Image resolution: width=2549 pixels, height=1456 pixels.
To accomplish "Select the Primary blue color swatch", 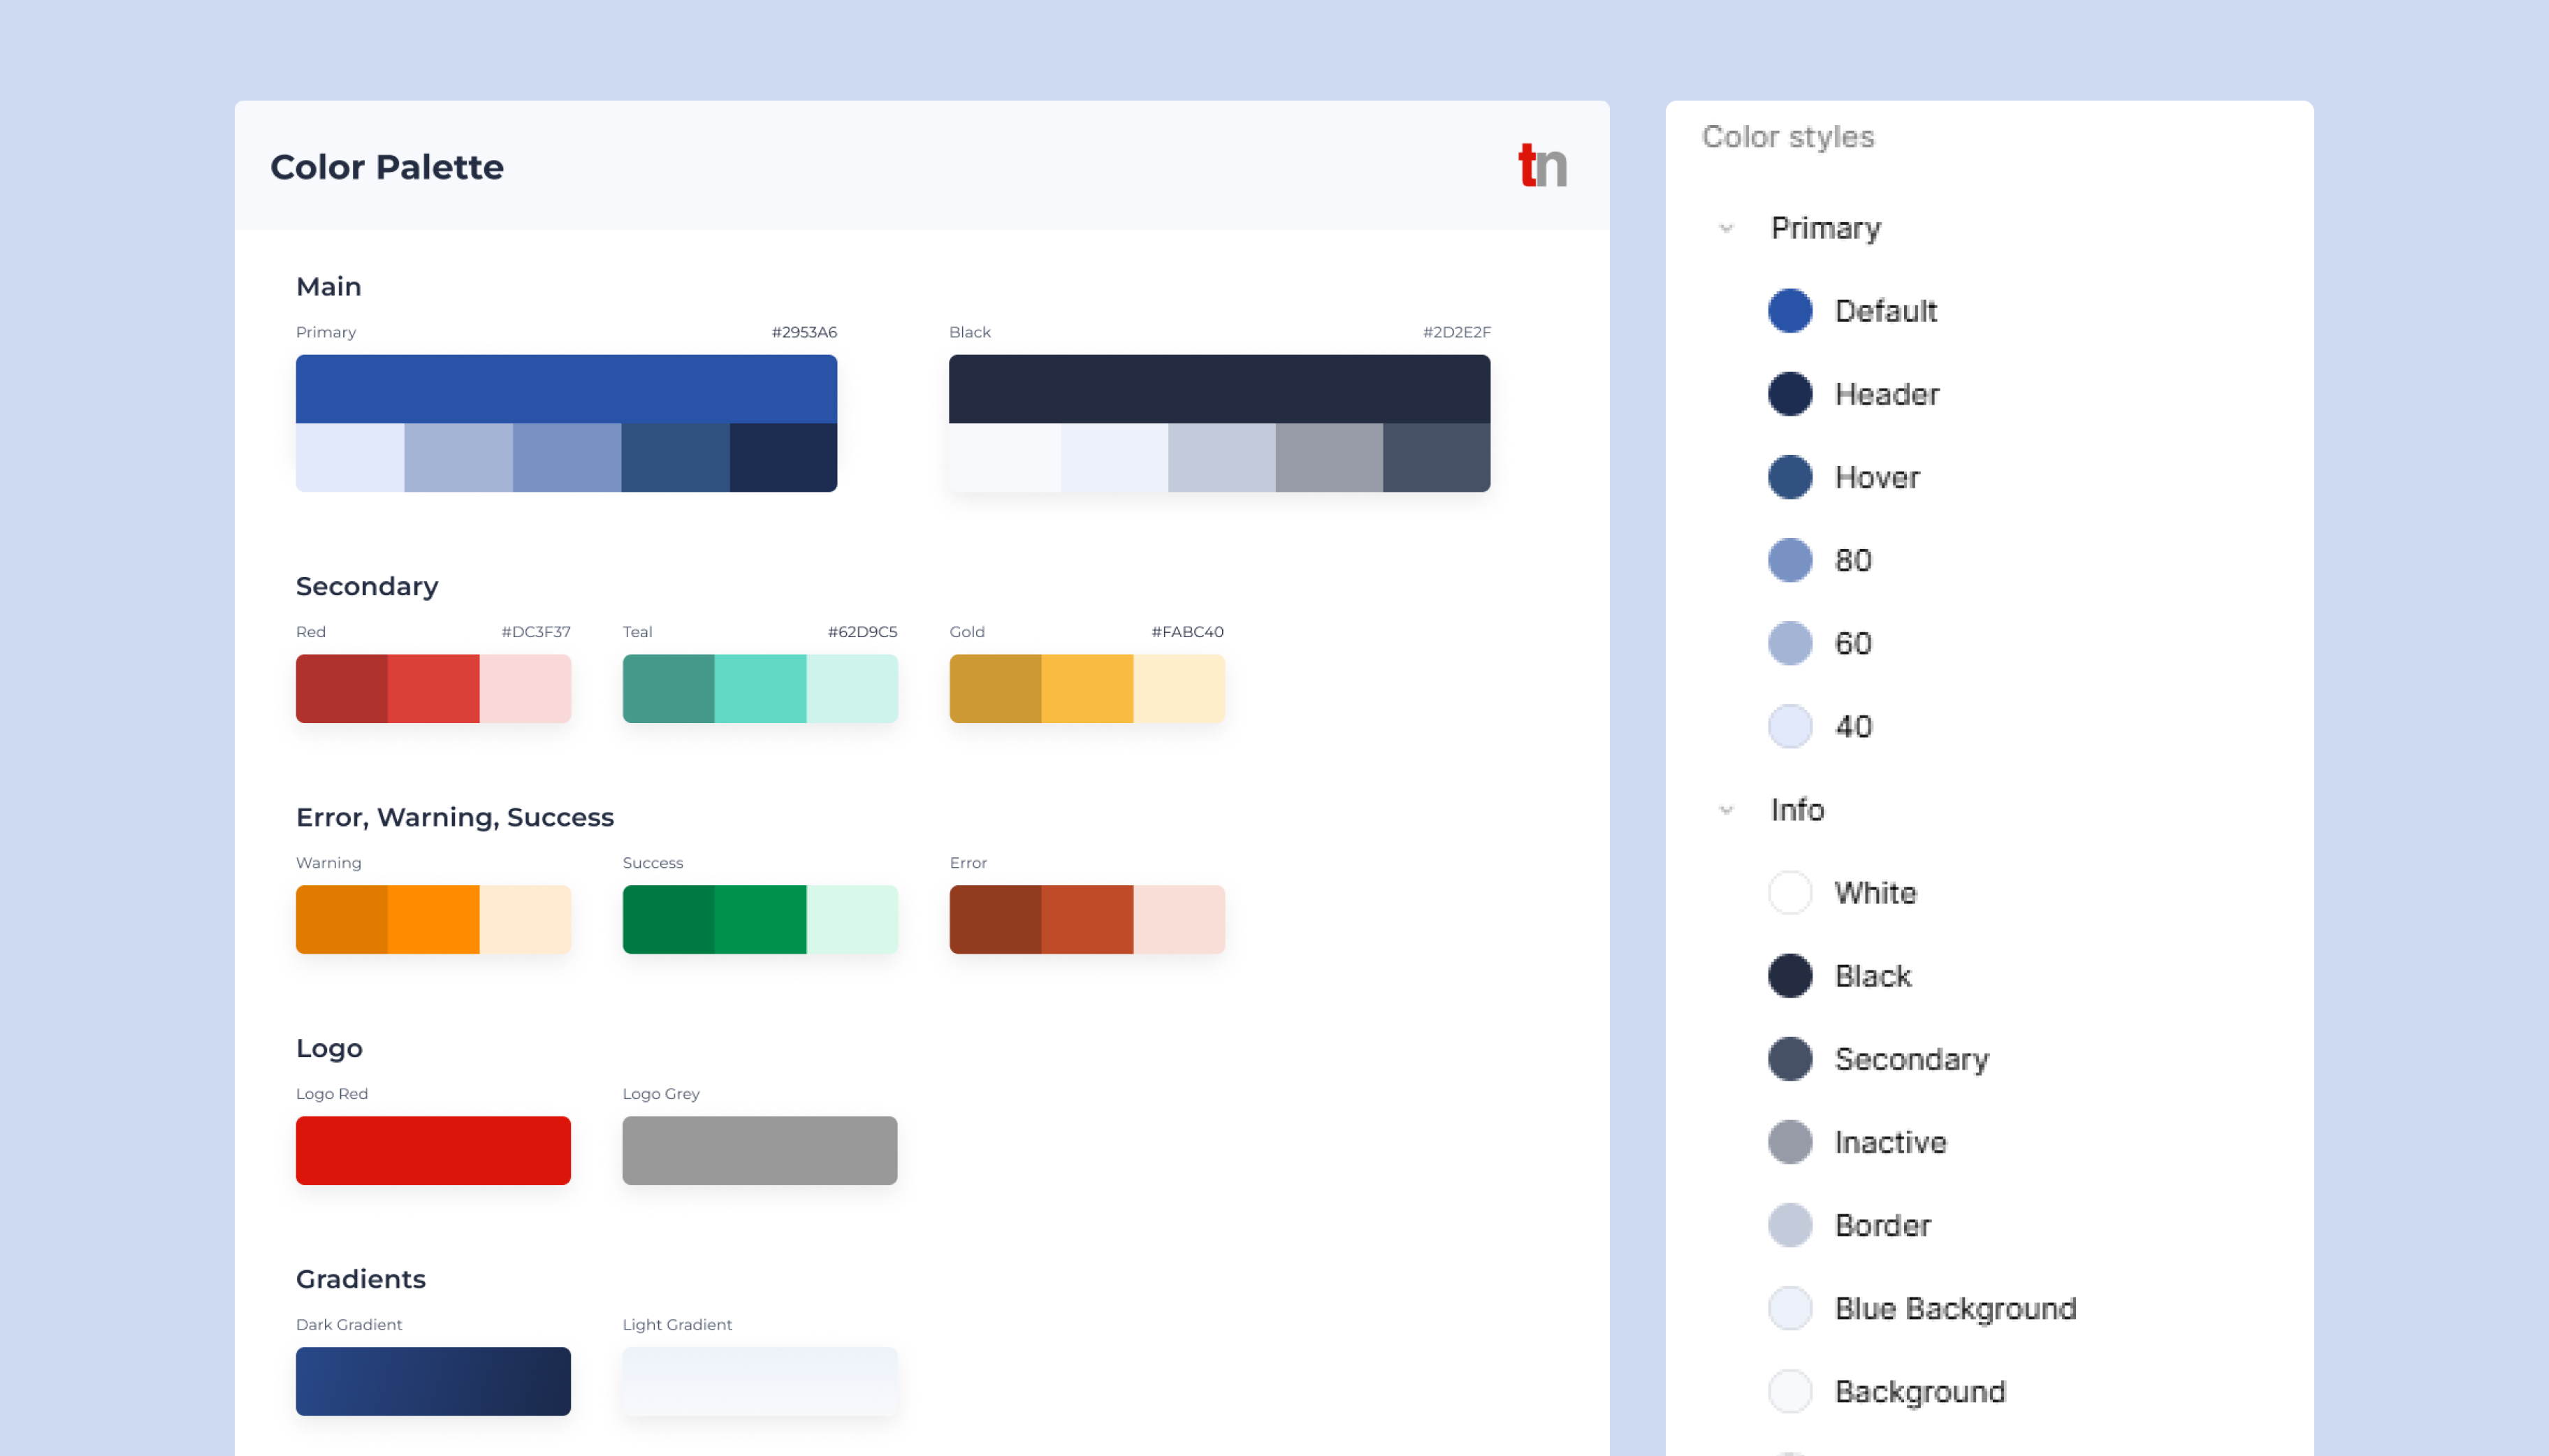I will tap(566, 390).
